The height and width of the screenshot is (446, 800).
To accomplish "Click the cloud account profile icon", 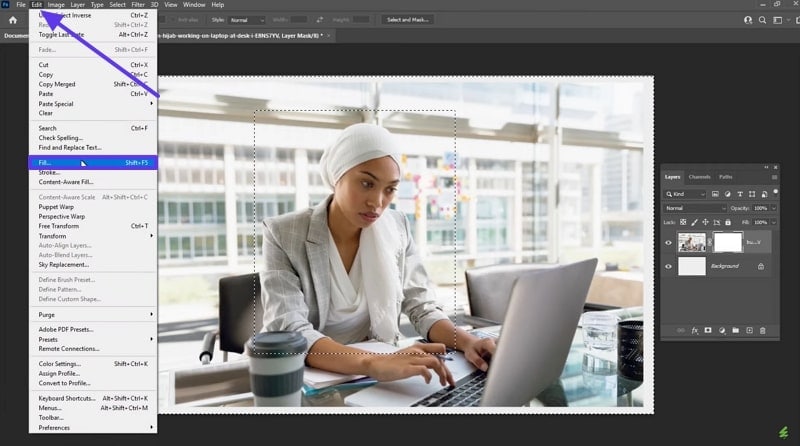I will pyautogui.click(x=748, y=20).
